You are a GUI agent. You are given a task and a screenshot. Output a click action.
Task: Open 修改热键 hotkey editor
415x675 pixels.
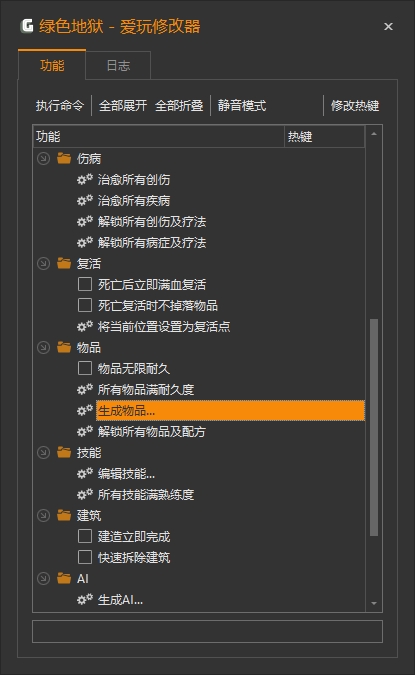355,105
